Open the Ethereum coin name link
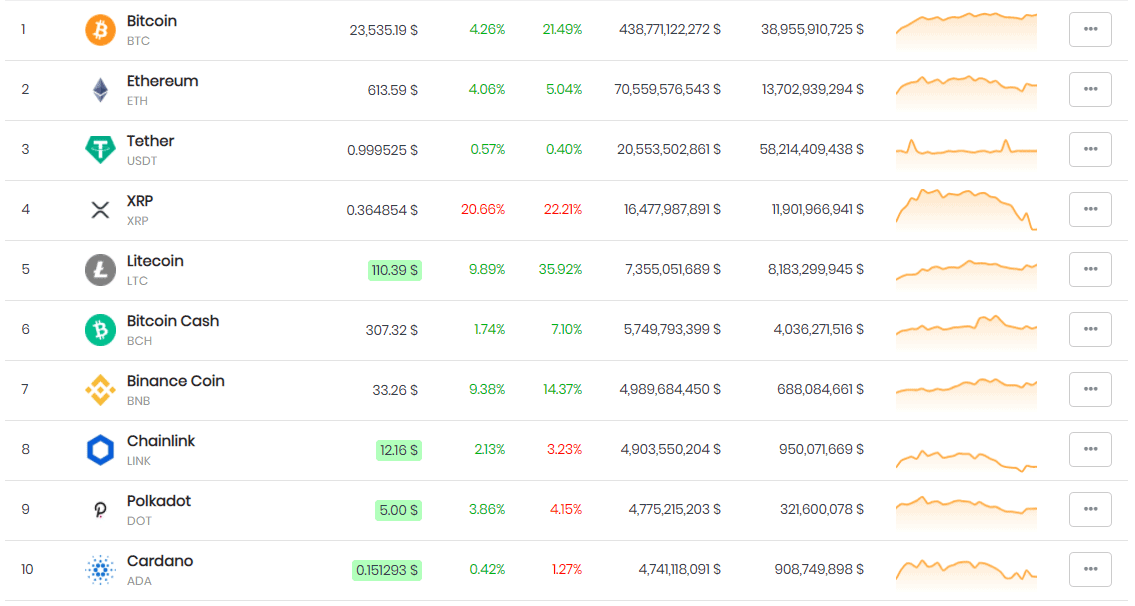 162,81
